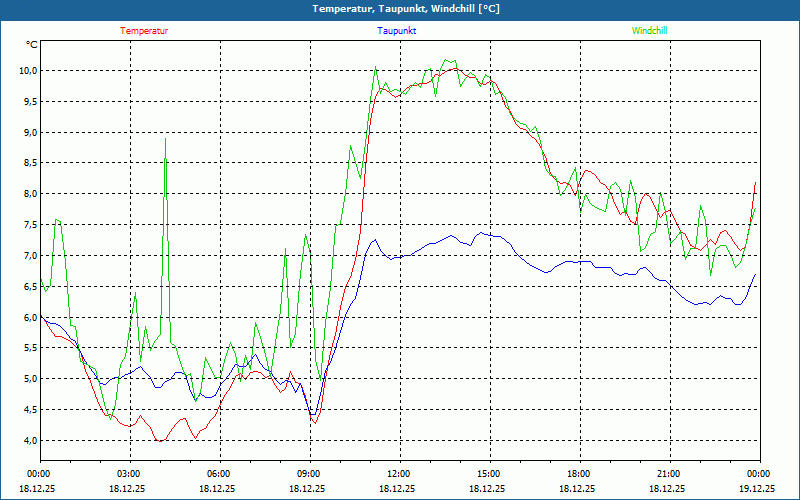Click the 18:00 time axis label
The height and width of the screenshot is (500, 800).
click(578, 474)
